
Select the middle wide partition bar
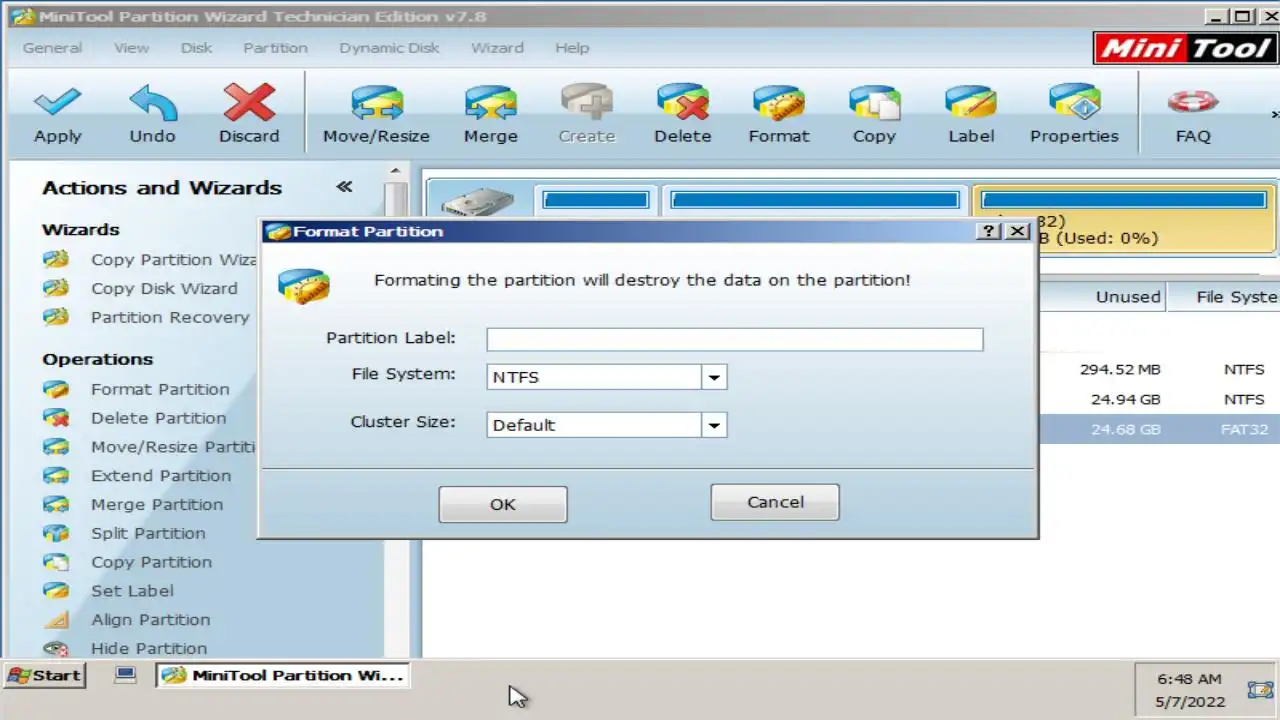pos(814,200)
